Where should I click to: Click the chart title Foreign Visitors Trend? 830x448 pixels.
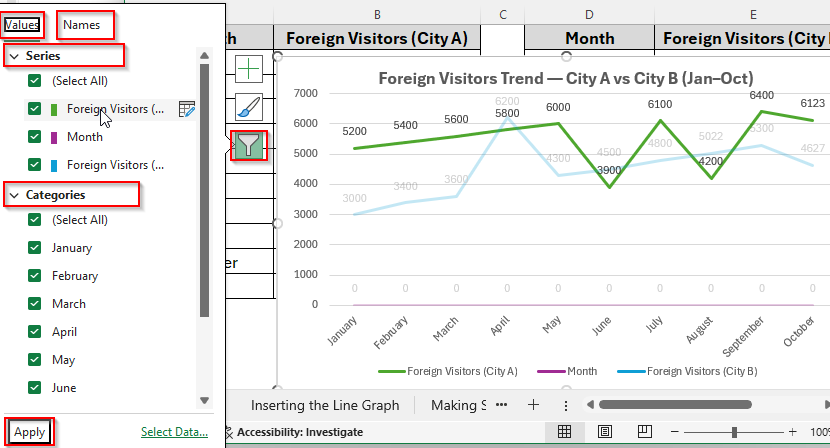click(x=566, y=78)
